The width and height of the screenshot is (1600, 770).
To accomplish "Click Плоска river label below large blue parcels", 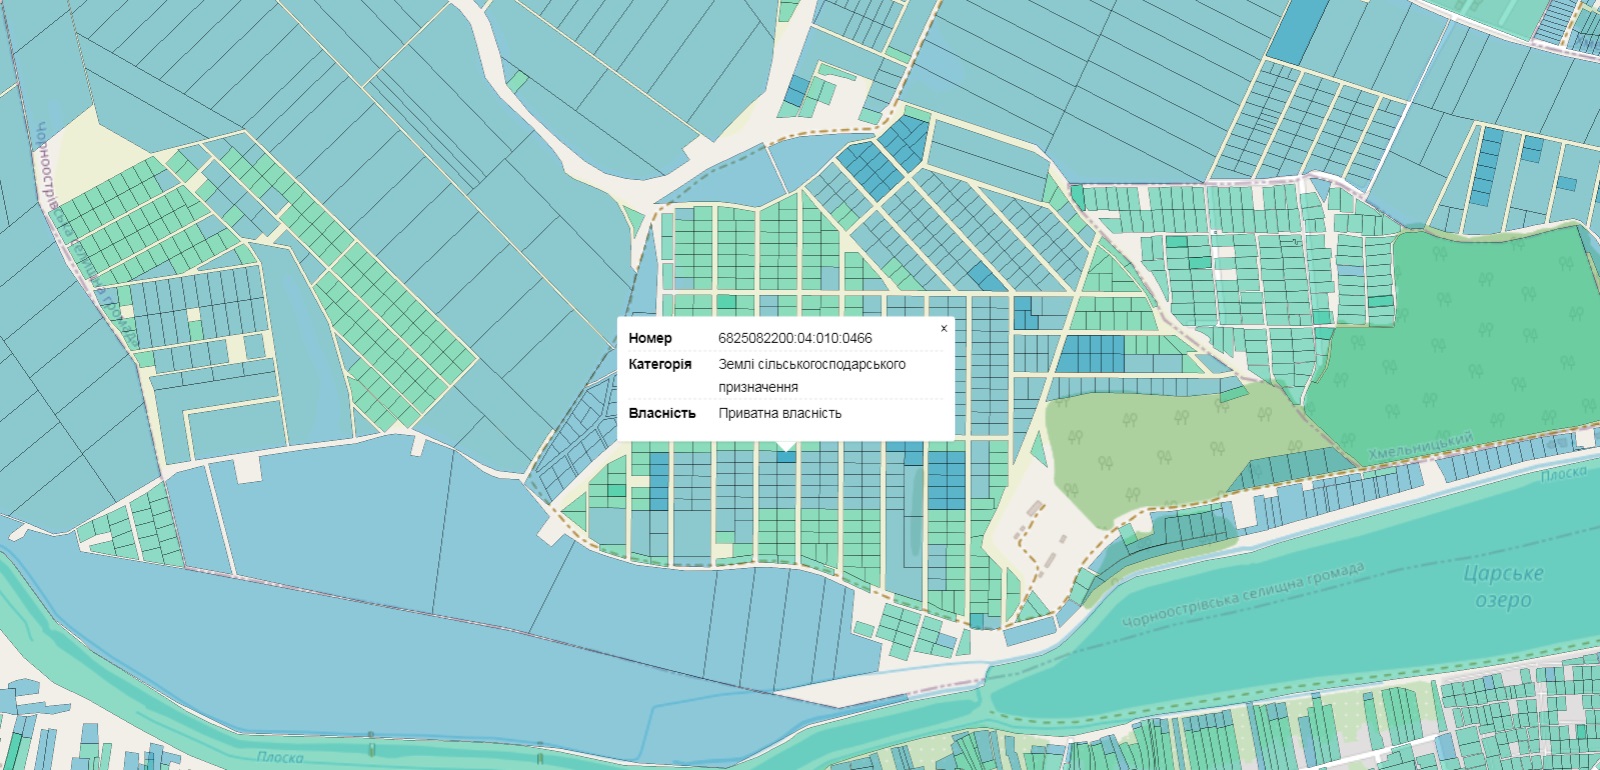I will coord(279,757).
